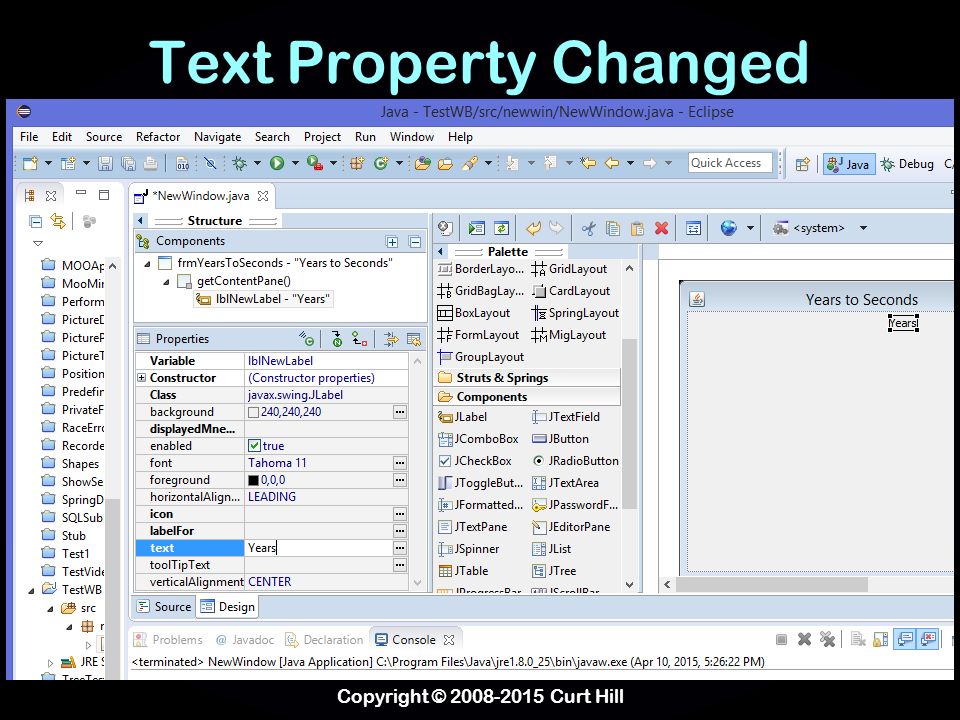This screenshot has width=960, height=720.
Task: Click the Run (green play) toolbar icon
Action: (277, 163)
